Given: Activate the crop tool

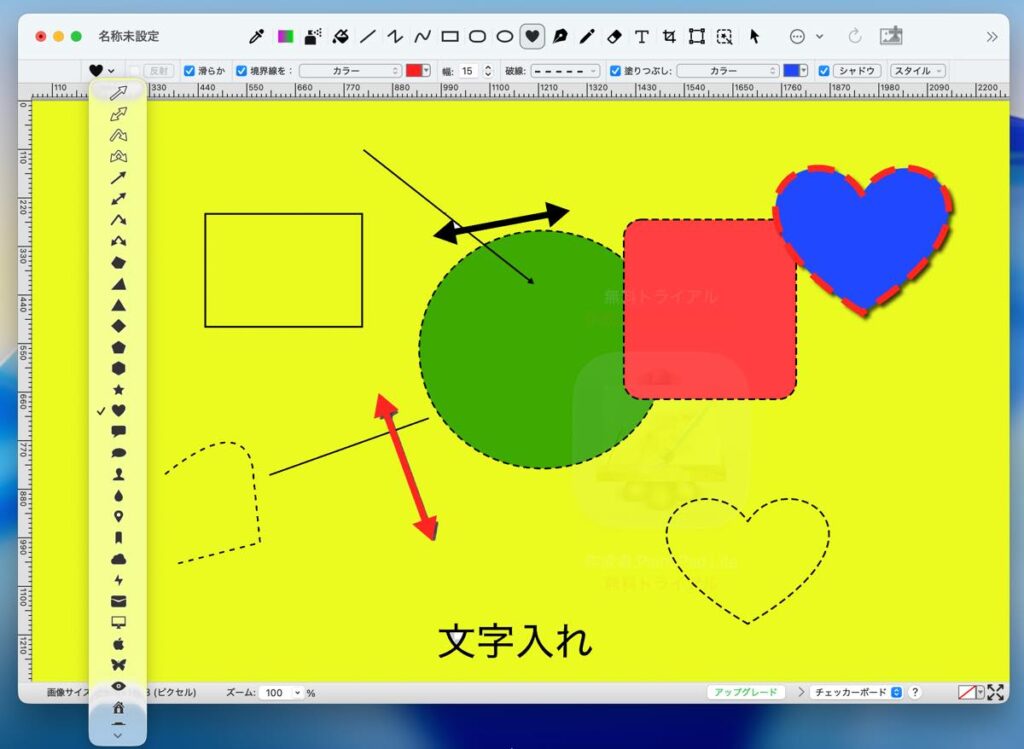Looking at the screenshot, I should click(669, 37).
